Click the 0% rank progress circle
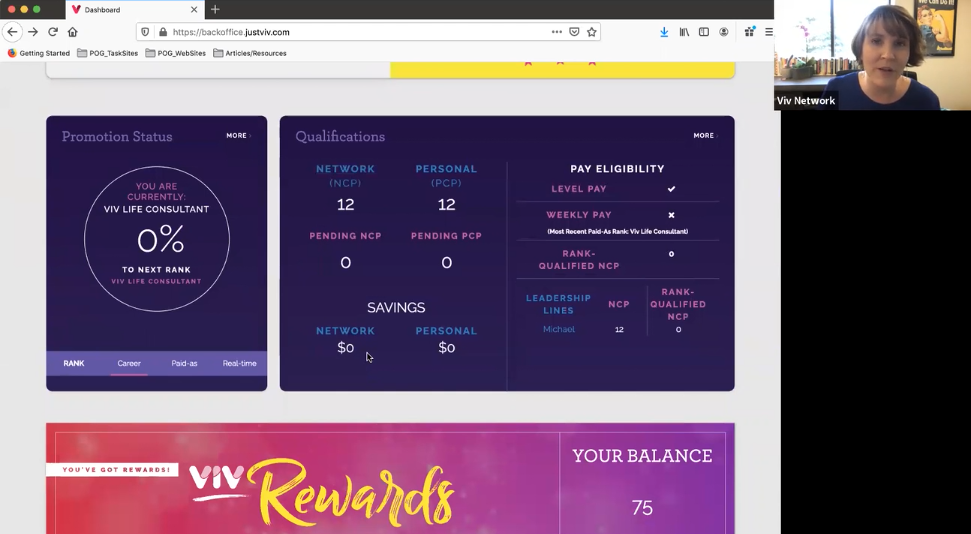 [157, 239]
